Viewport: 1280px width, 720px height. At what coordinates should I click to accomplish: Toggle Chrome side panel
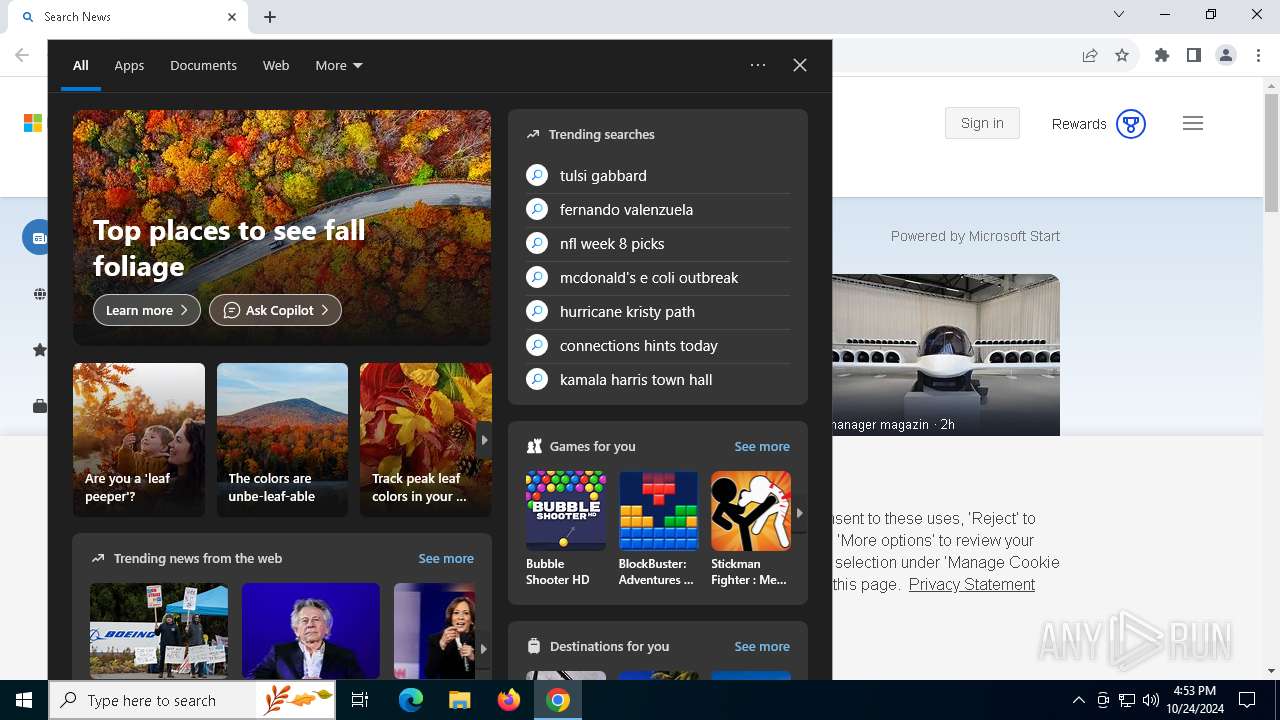[1194, 55]
